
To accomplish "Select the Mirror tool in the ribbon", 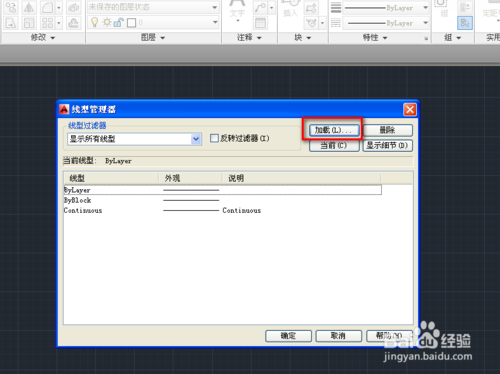I will pyautogui.click(x=29, y=7).
